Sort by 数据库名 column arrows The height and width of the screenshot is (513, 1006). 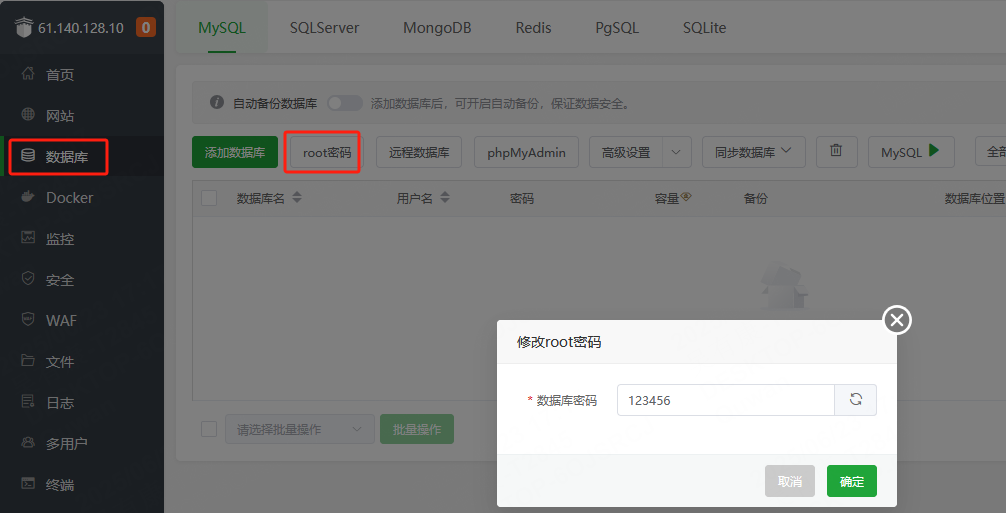click(296, 198)
